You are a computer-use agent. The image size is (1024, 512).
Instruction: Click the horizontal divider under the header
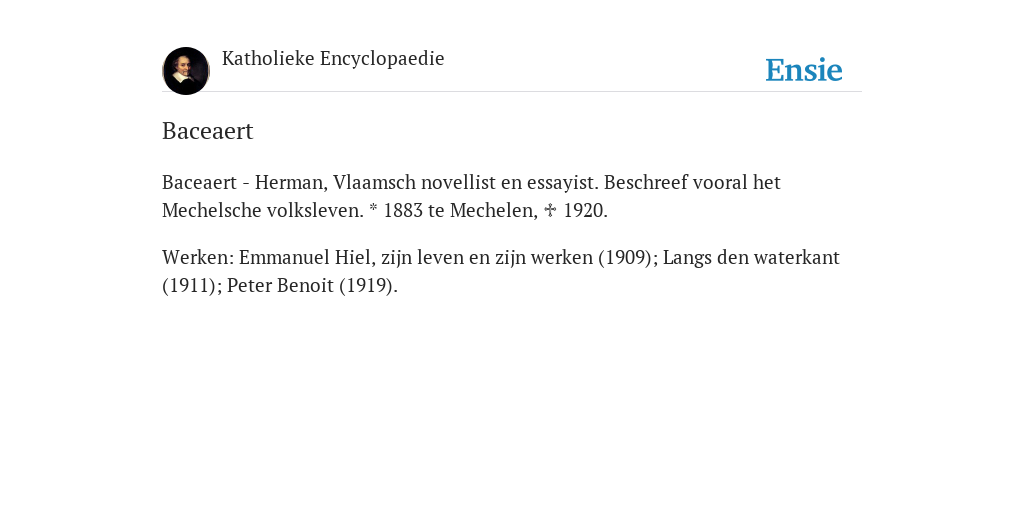(x=512, y=91)
